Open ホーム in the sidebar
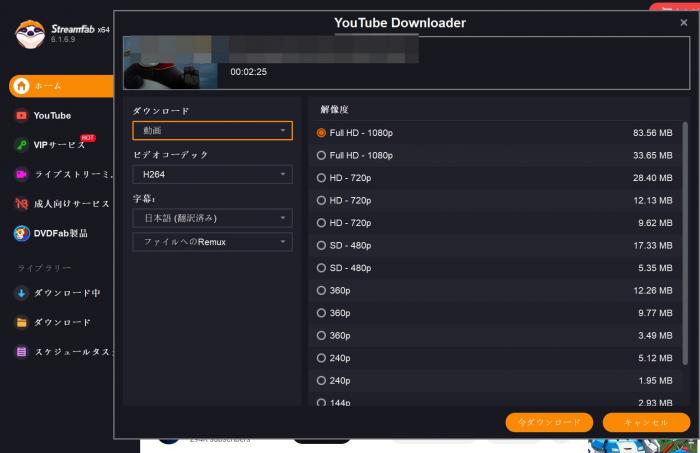This screenshot has height=453, width=700. click(61, 86)
